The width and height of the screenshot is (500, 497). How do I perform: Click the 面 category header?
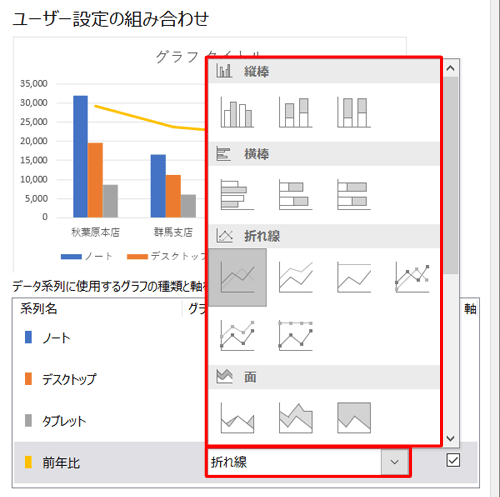324,377
